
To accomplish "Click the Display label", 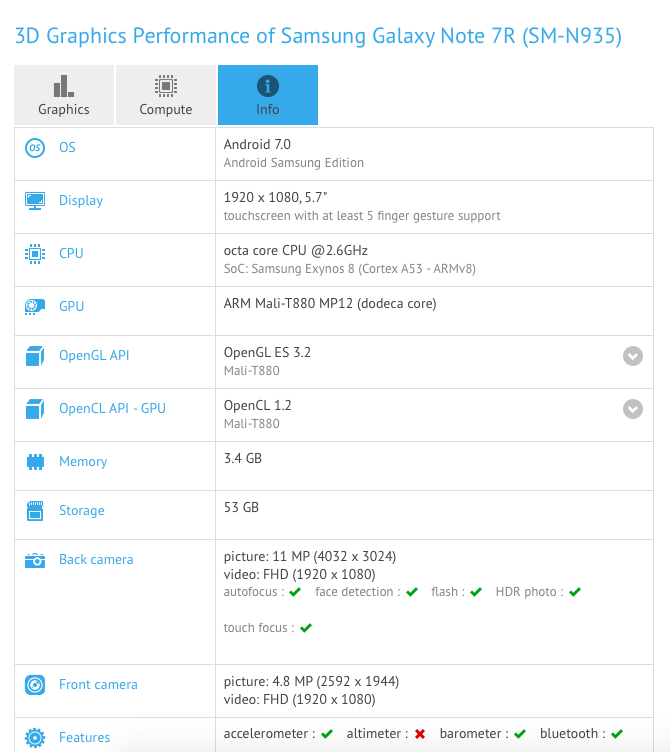I will click(x=81, y=200).
